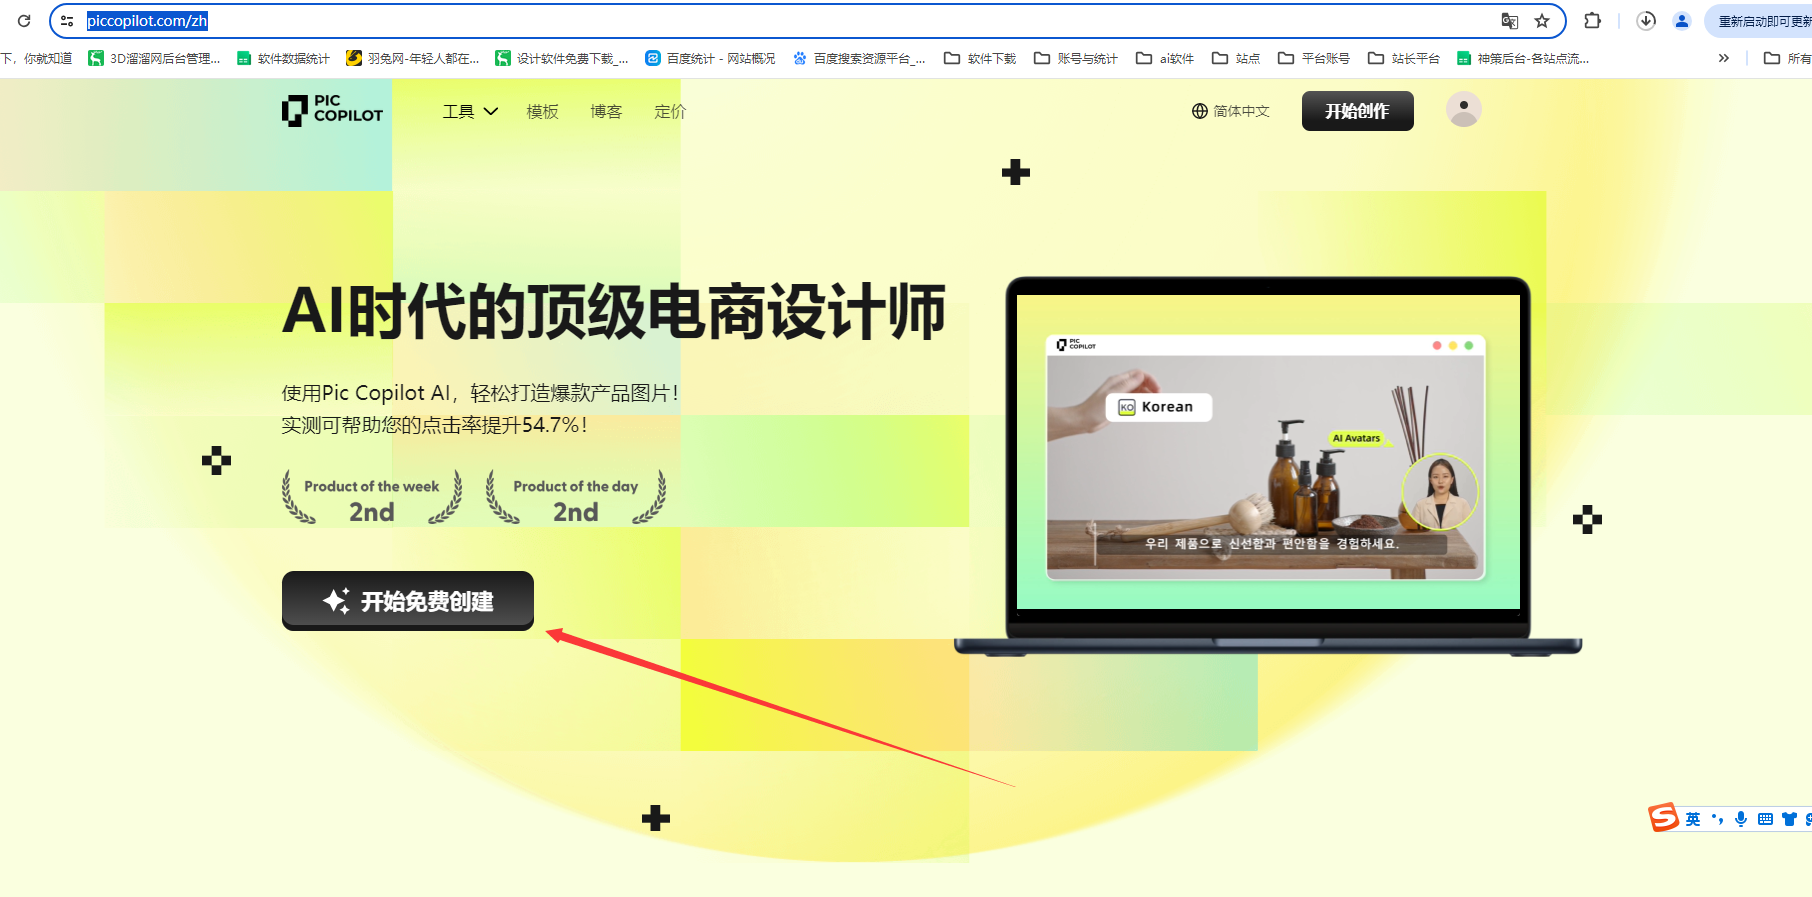Click the 你就知道 bookmark at far left
Image resolution: width=1812 pixels, height=897 pixels.
tap(37, 59)
